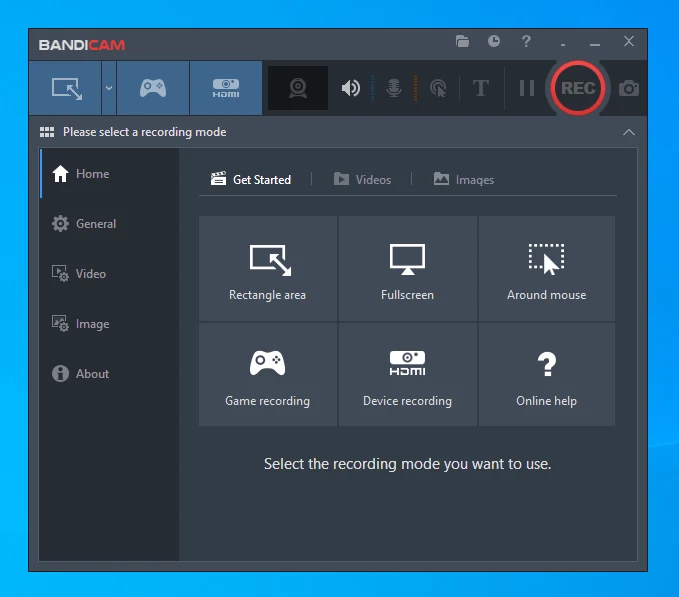Image resolution: width=679 pixels, height=597 pixels.
Task: Toggle the webcam overlay icon
Action: [x=298, y=88]
